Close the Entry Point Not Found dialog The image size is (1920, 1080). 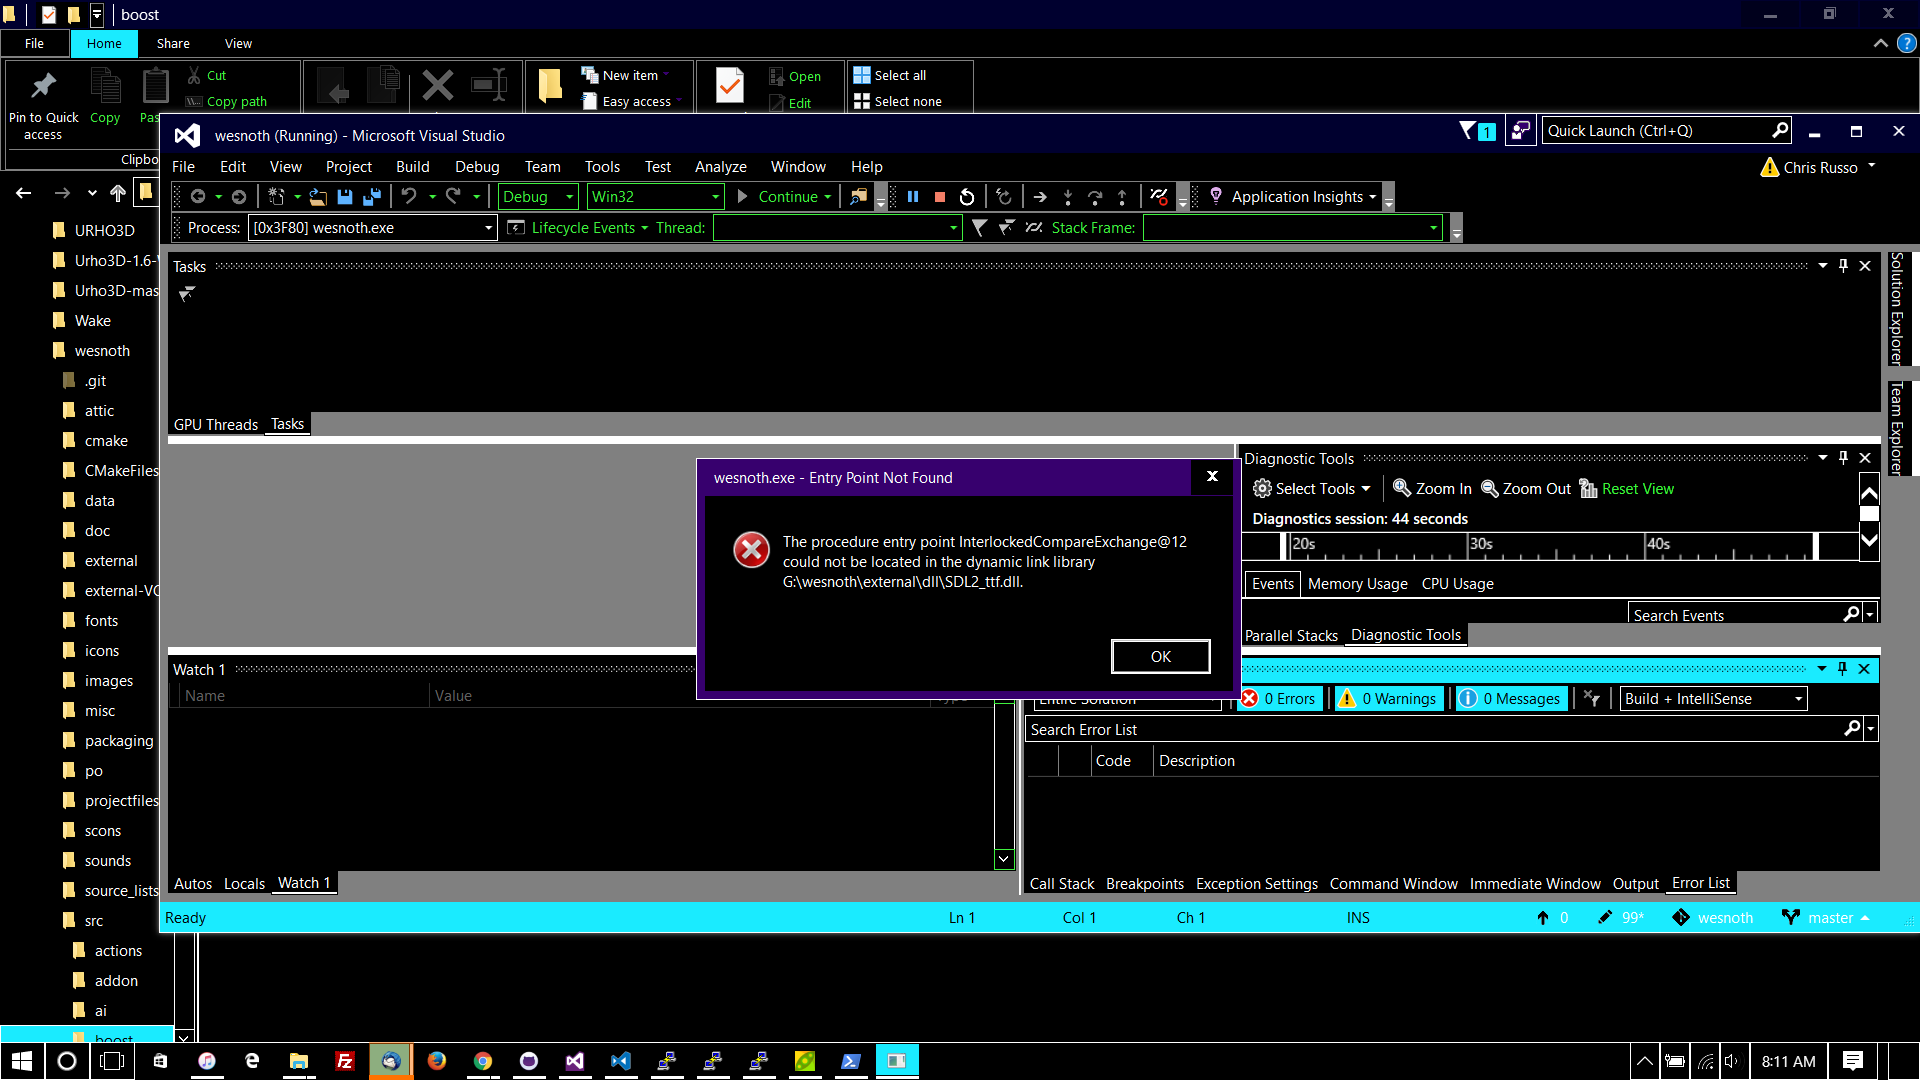pos(1212,477)
